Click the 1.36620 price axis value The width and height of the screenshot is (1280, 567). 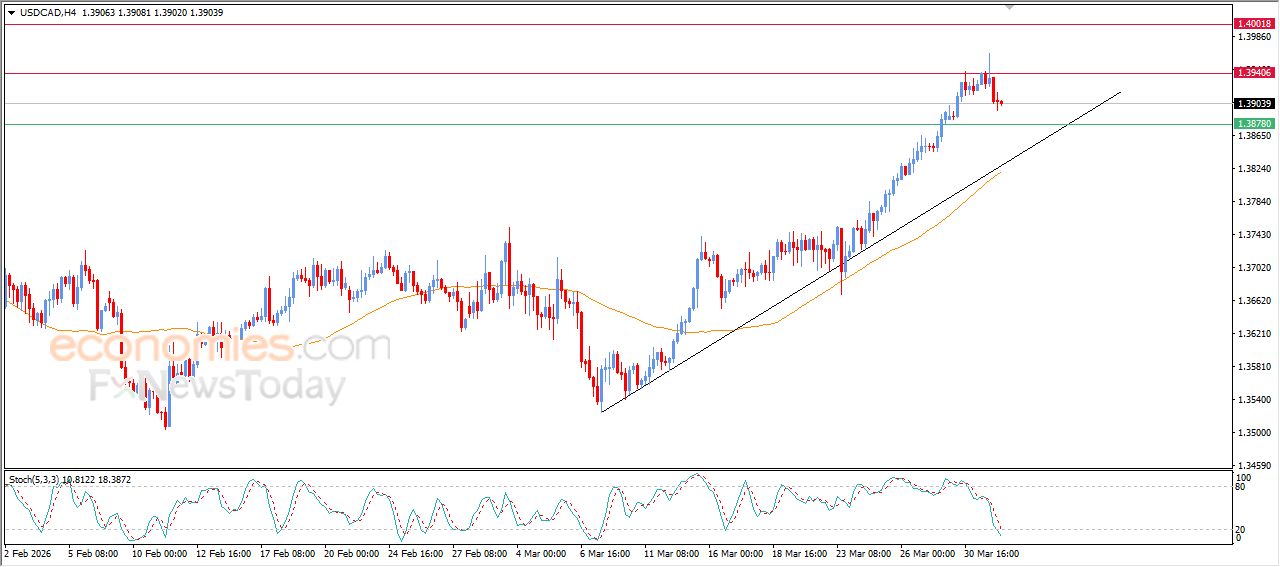(1253, 301)
